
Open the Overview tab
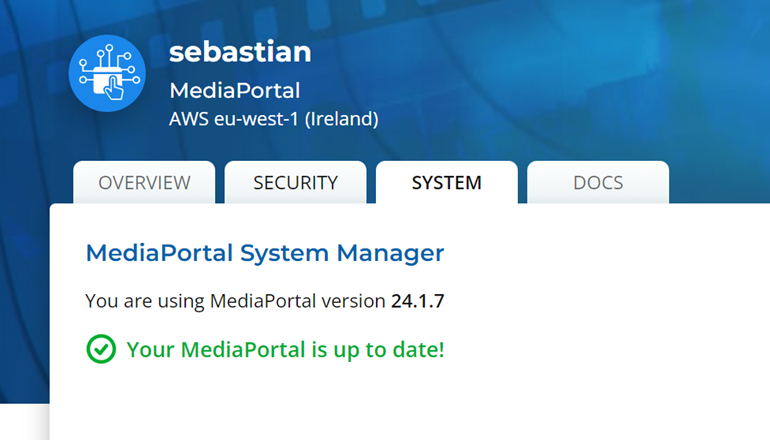click(144, 183)
